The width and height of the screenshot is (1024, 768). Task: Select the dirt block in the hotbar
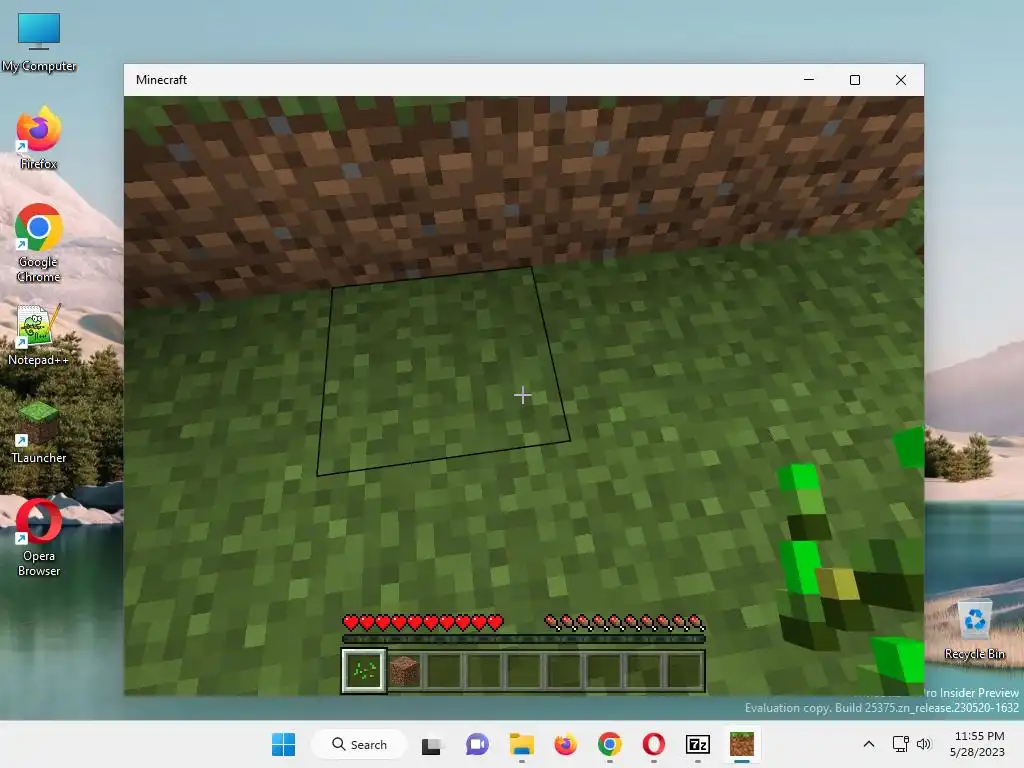tap(404, 671)
